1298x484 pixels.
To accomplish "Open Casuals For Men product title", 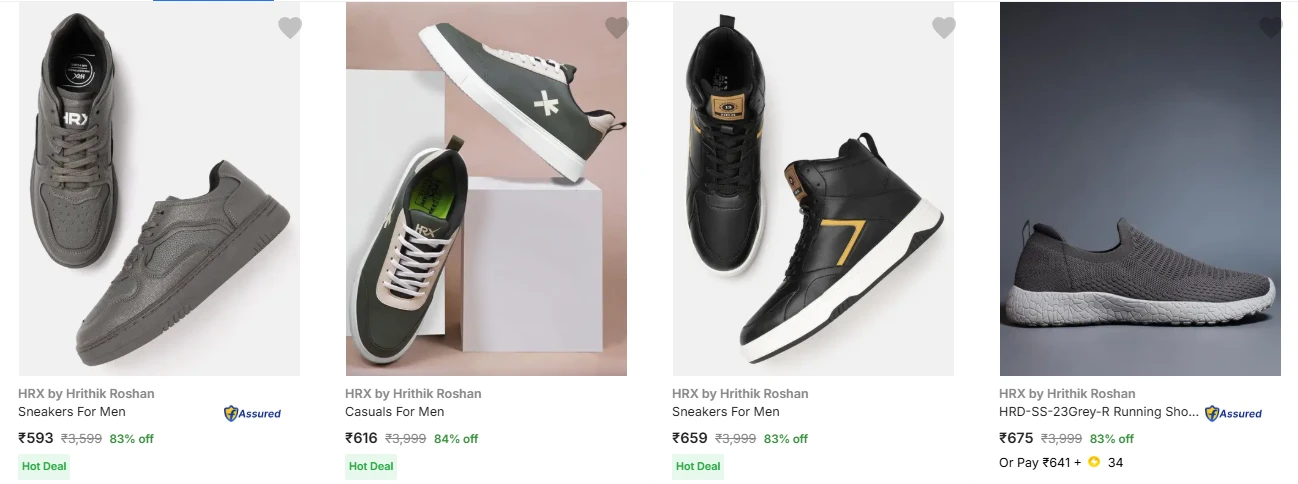I will tap(395, 412).
